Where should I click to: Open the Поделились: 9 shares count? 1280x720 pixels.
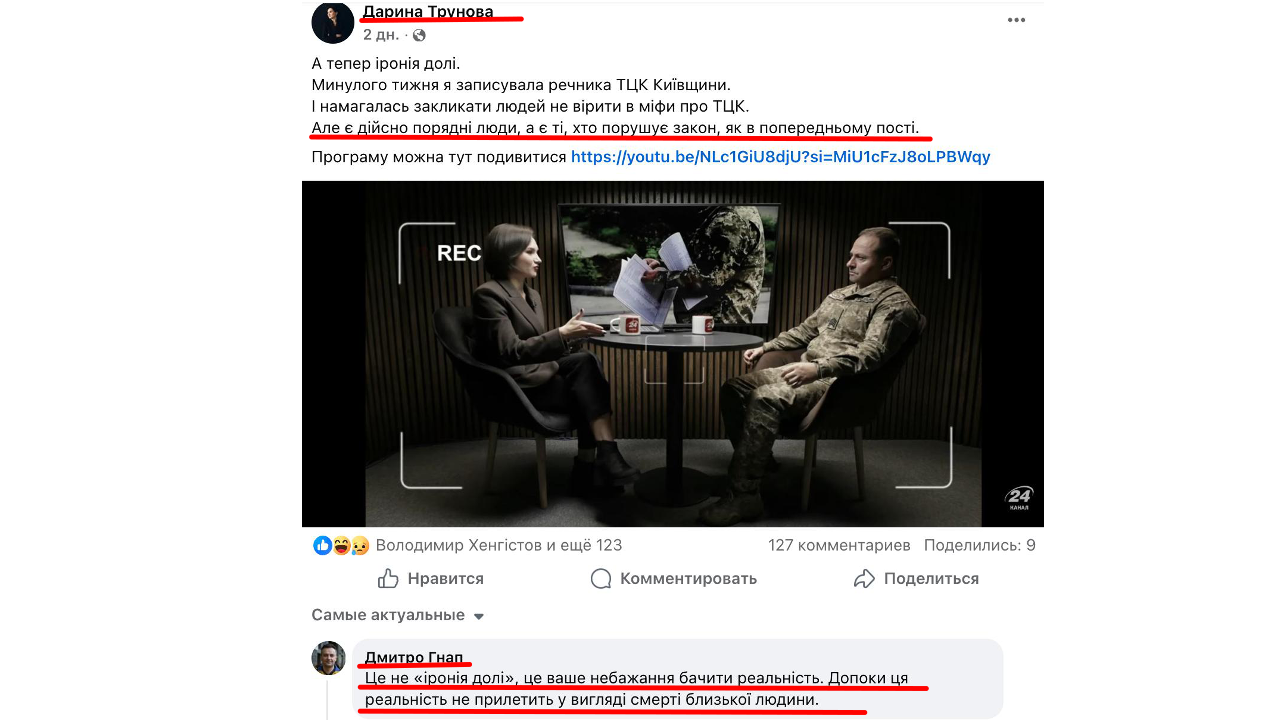980,545
